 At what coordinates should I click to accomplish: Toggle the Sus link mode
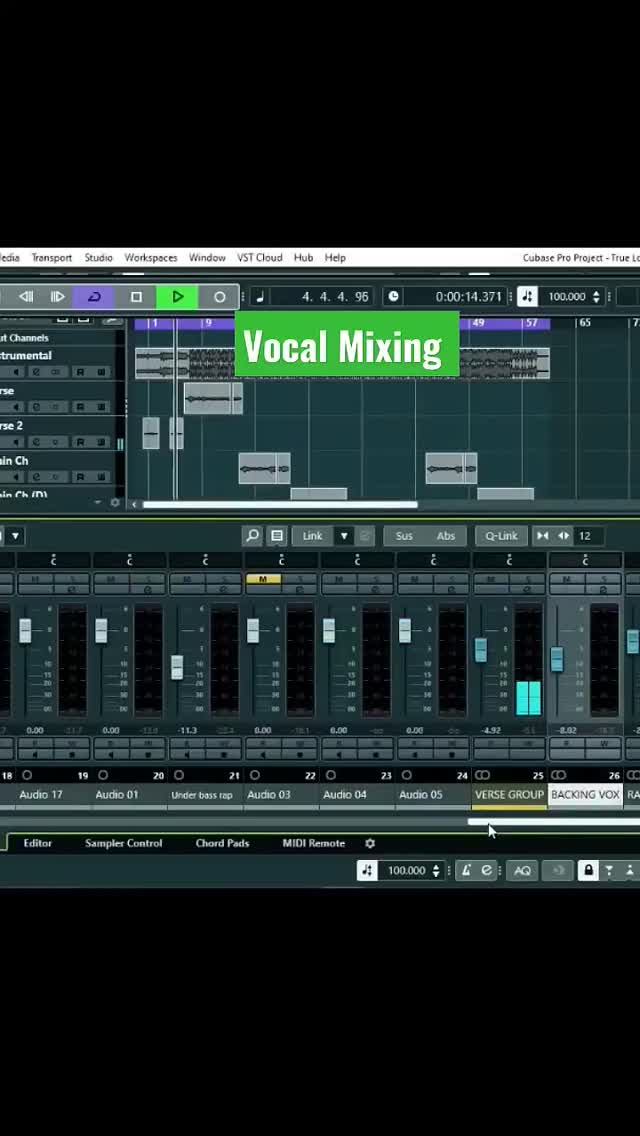tap(404, 535)
